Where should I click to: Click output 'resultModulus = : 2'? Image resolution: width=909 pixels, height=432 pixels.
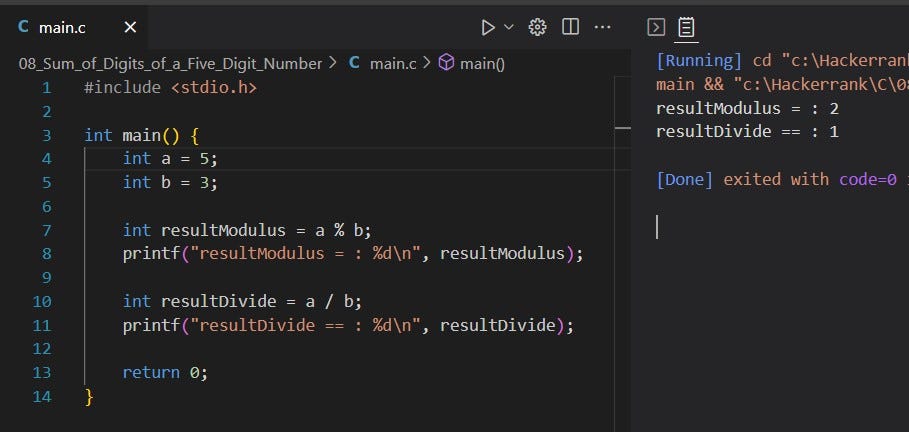(x=747, y=108)
